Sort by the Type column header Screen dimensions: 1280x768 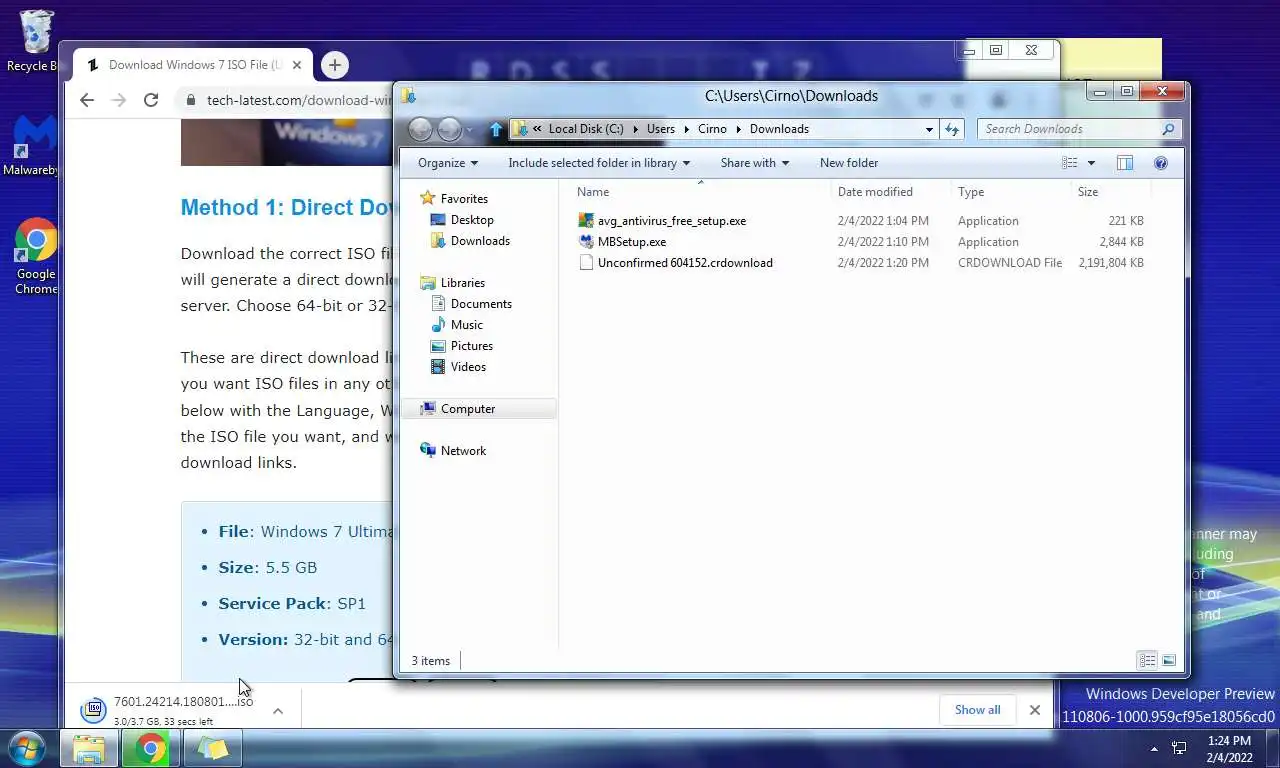click(x=1010, y=192)
